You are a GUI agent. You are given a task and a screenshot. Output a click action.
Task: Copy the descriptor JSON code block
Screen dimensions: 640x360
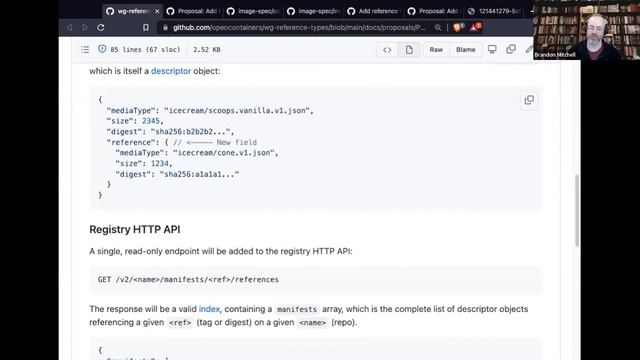click(529, 100)
